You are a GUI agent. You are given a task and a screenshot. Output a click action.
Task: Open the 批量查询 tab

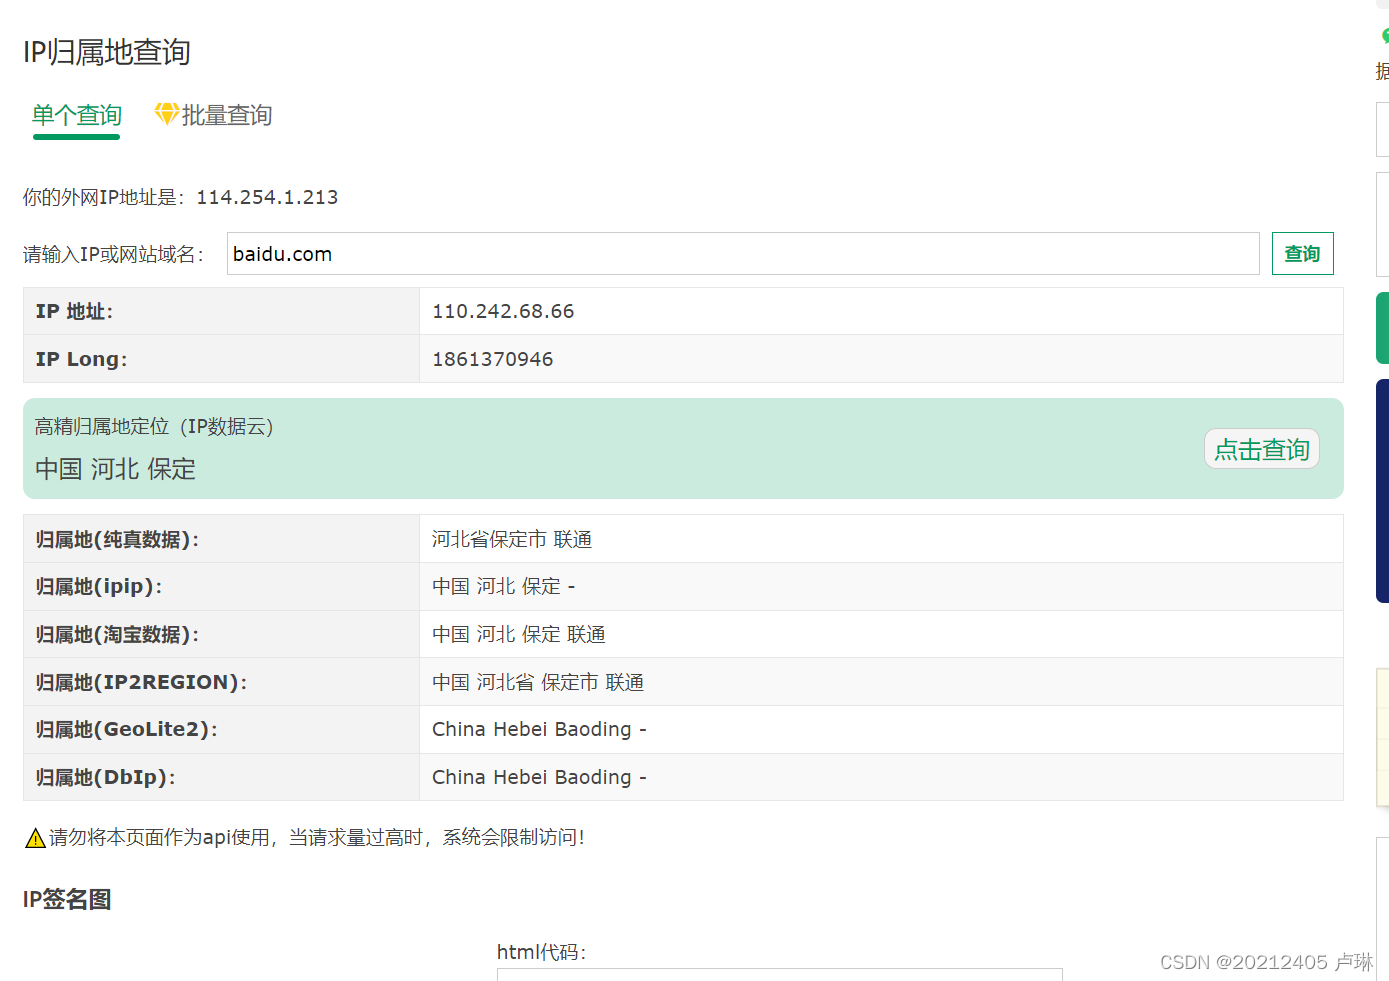[x=226, y=115]
